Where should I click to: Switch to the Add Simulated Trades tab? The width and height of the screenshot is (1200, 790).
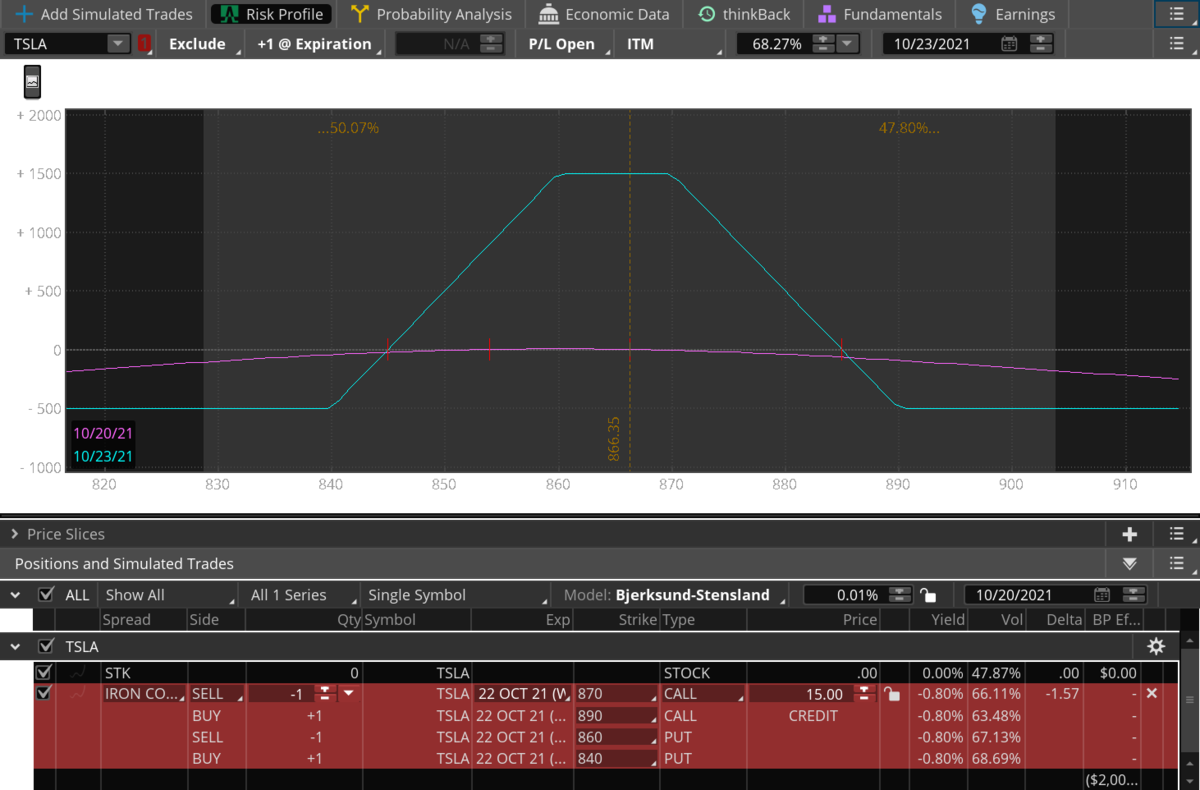point(103,15)
